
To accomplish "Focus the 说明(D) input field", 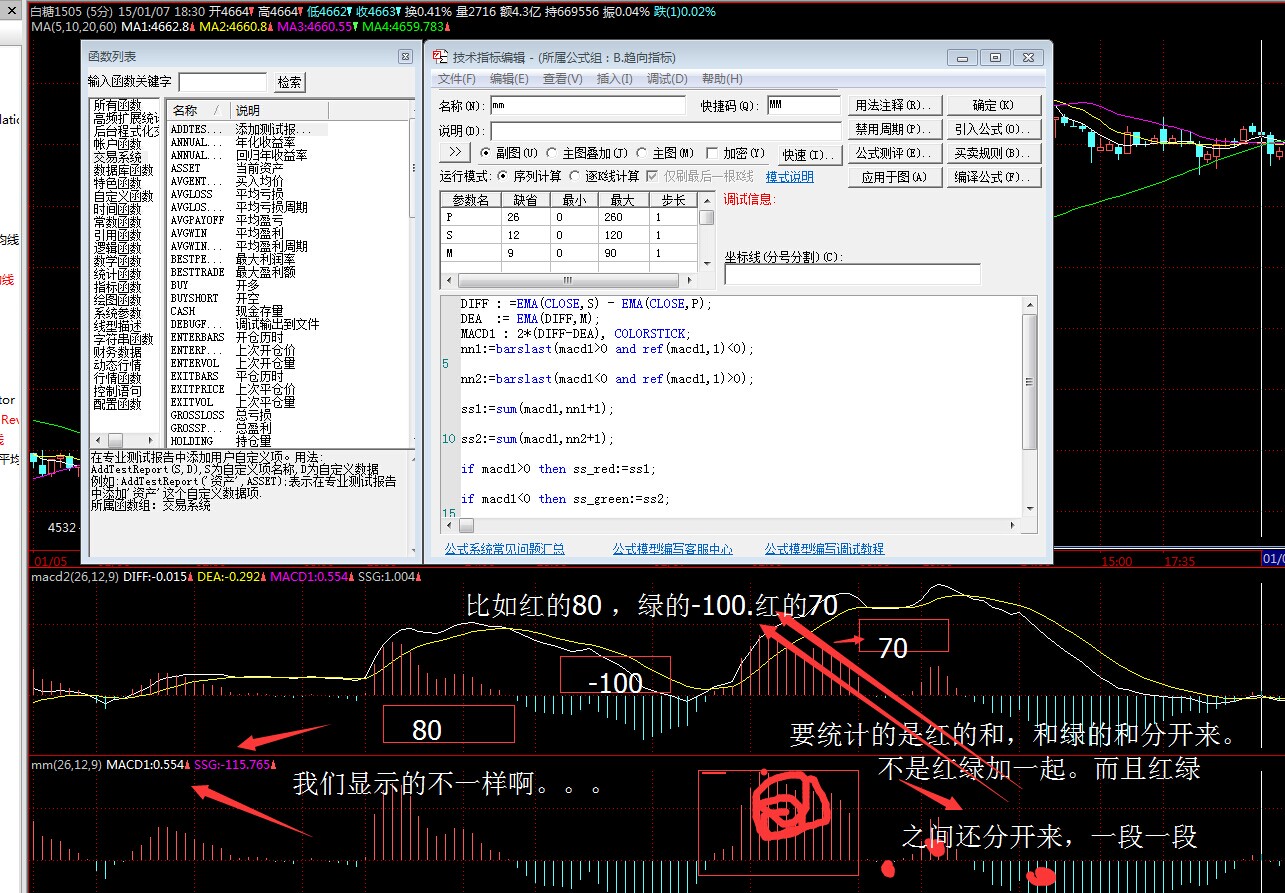I will tap(665, 130).
